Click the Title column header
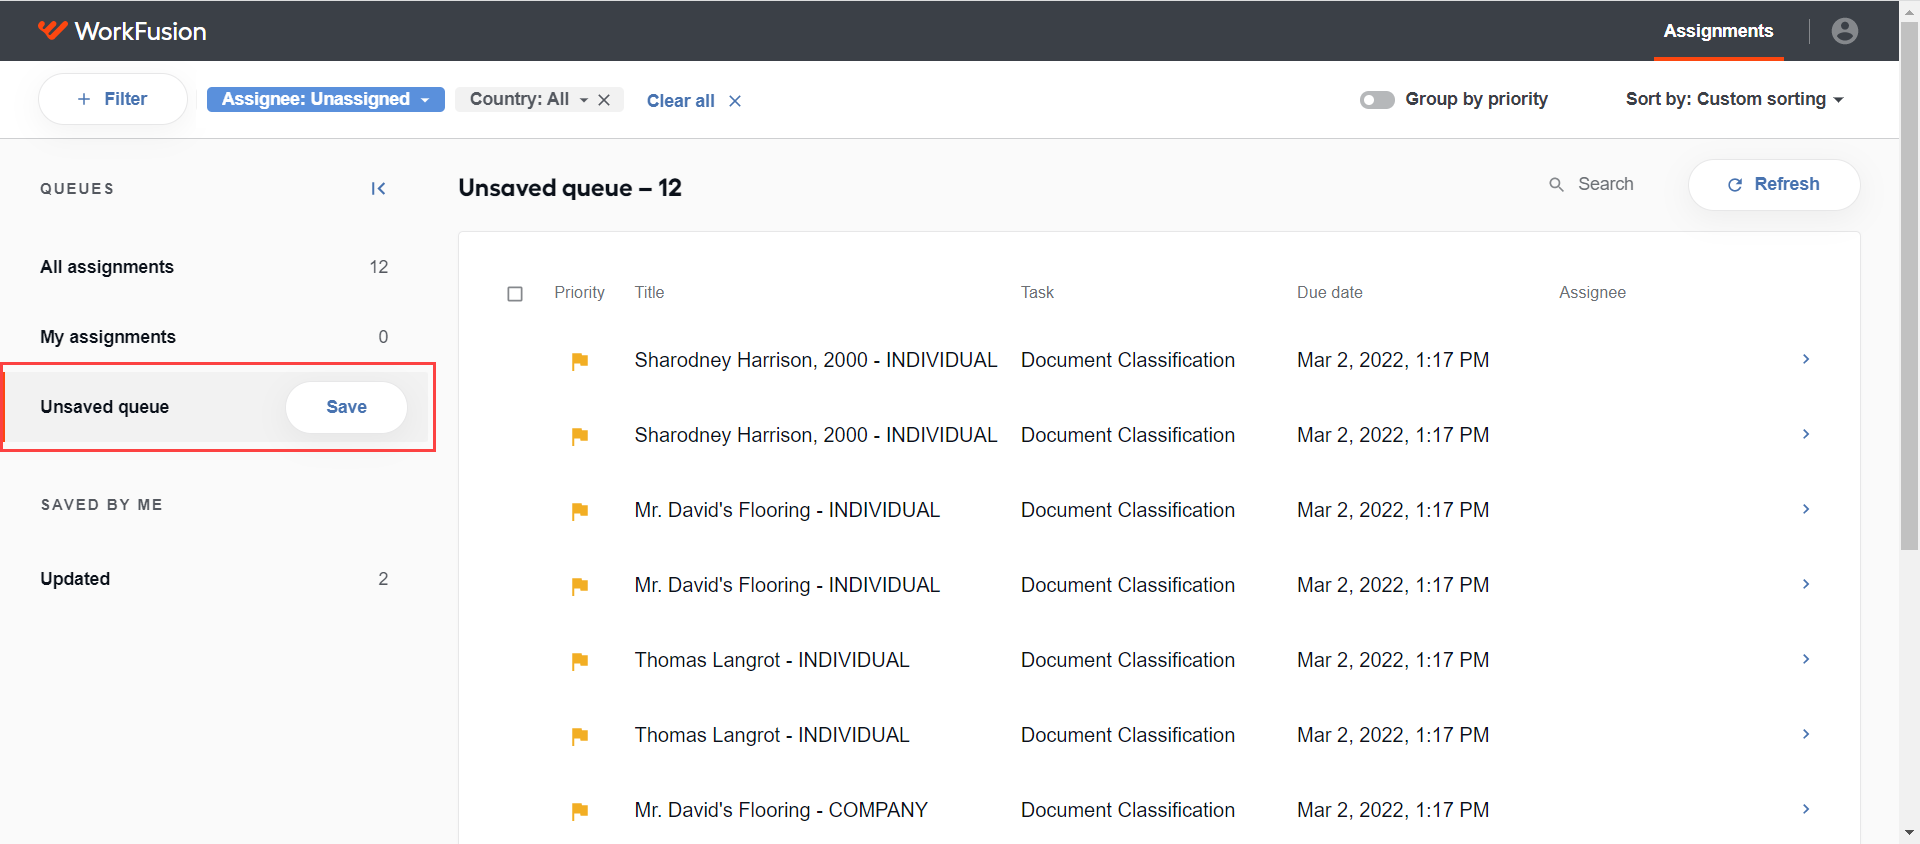The image size is (1920, 844). click(x=649, y=293)
